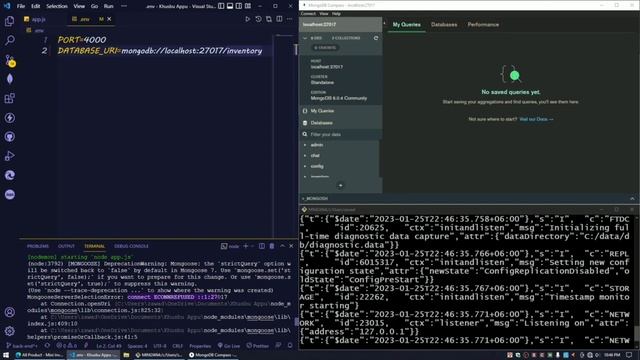The image size is (640, 360).
Task: Refresh databases in Compass sidebar
Action: 376,38
